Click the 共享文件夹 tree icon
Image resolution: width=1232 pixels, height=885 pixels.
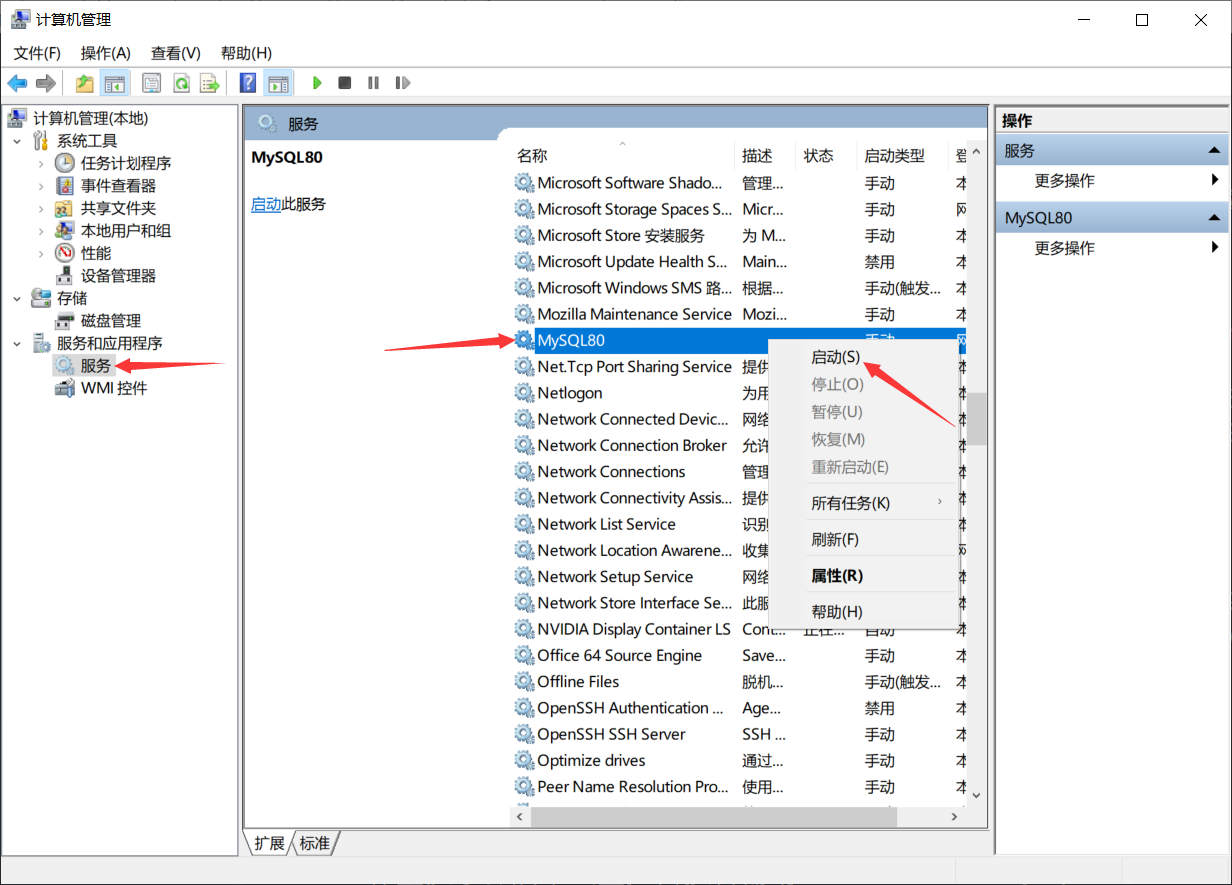coord(65,208)
